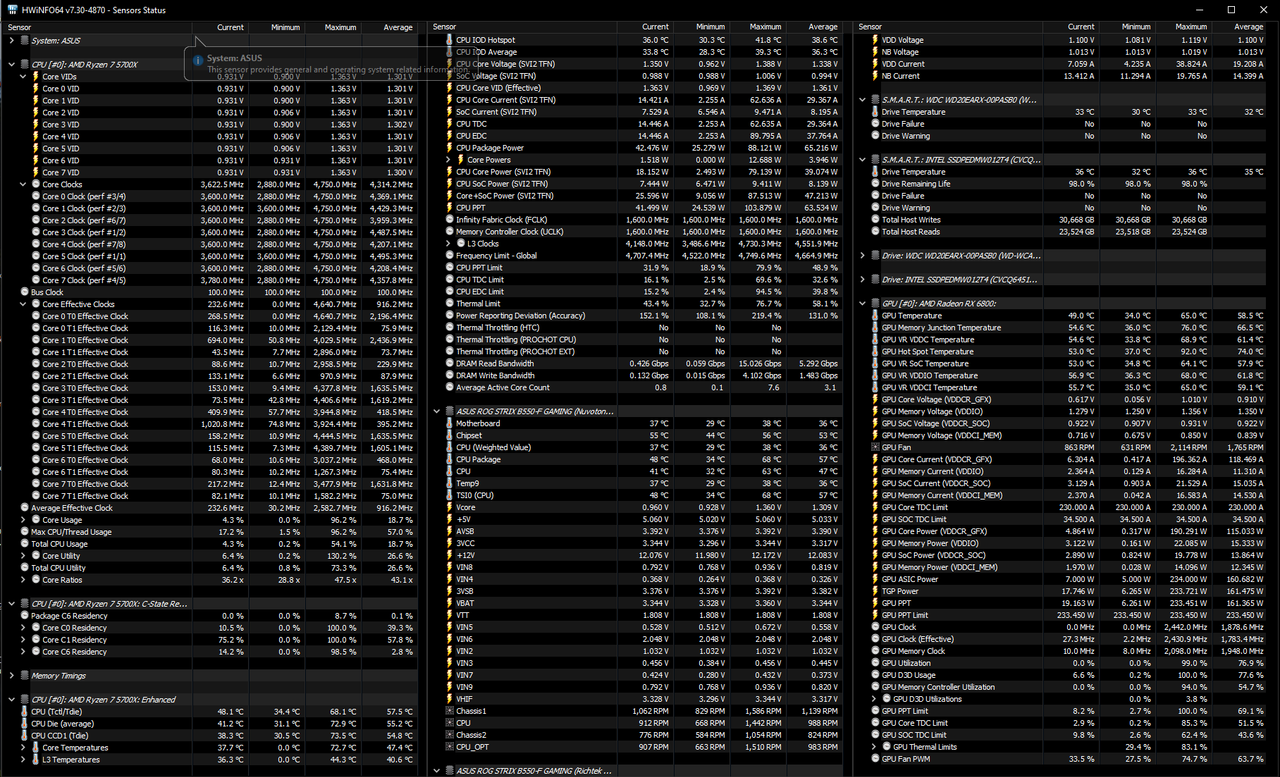1280x777 pixels.
Task: Expand the Core C0 Residency node
Action: pyautogui.click(x=23, y=628)
